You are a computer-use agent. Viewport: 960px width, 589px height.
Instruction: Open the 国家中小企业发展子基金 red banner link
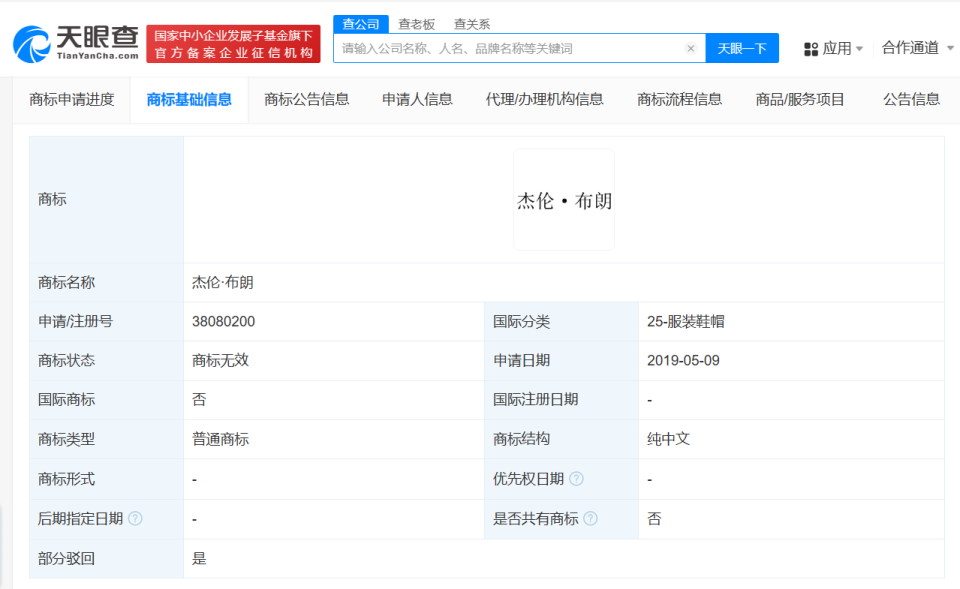(234, 43)
